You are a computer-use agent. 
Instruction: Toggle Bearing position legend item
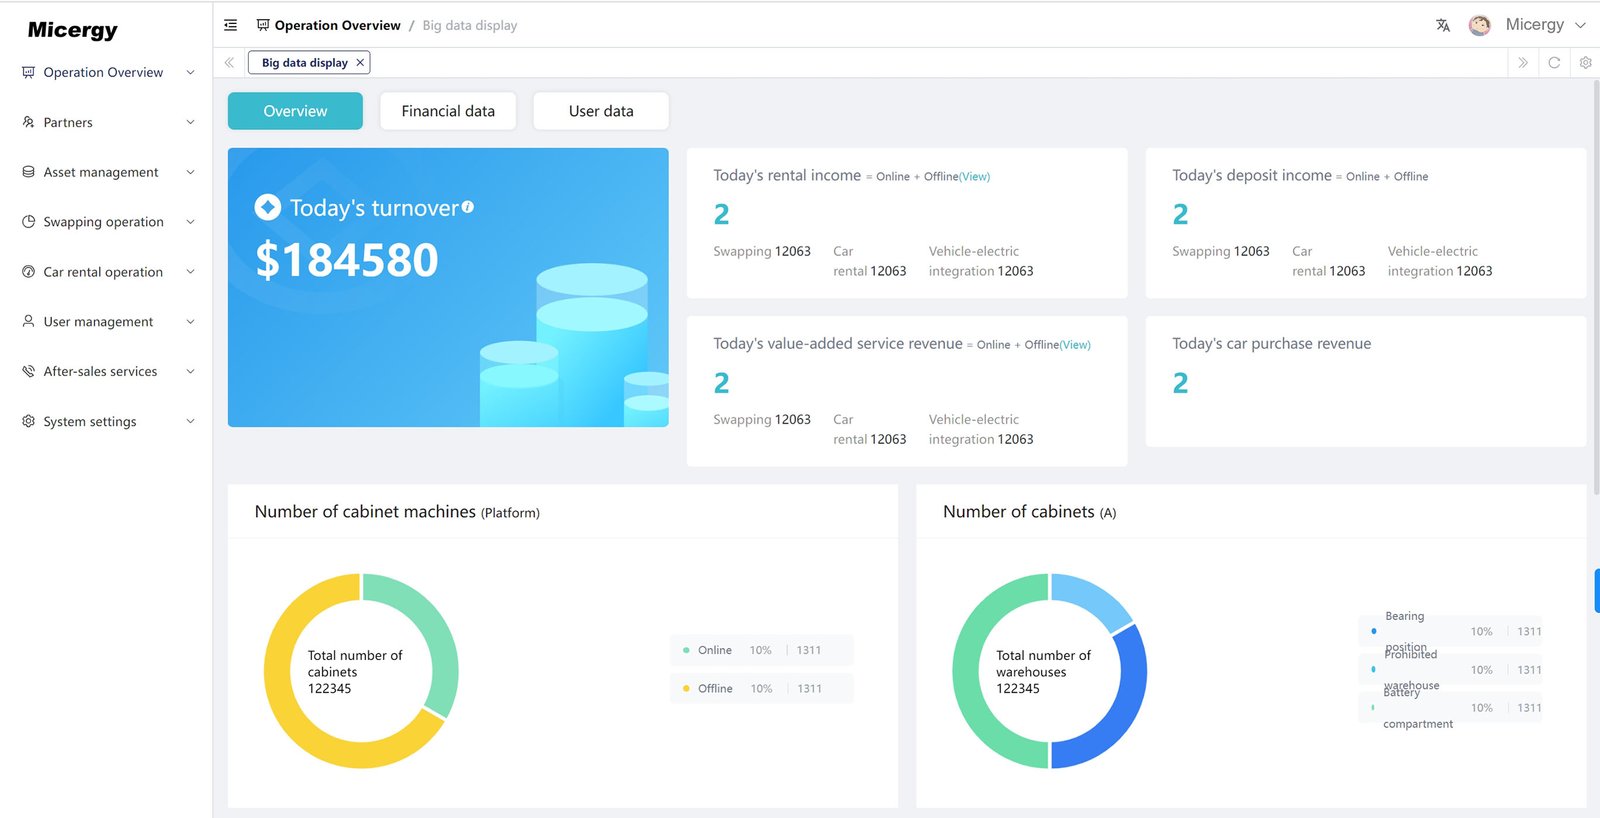[1405, 630]
